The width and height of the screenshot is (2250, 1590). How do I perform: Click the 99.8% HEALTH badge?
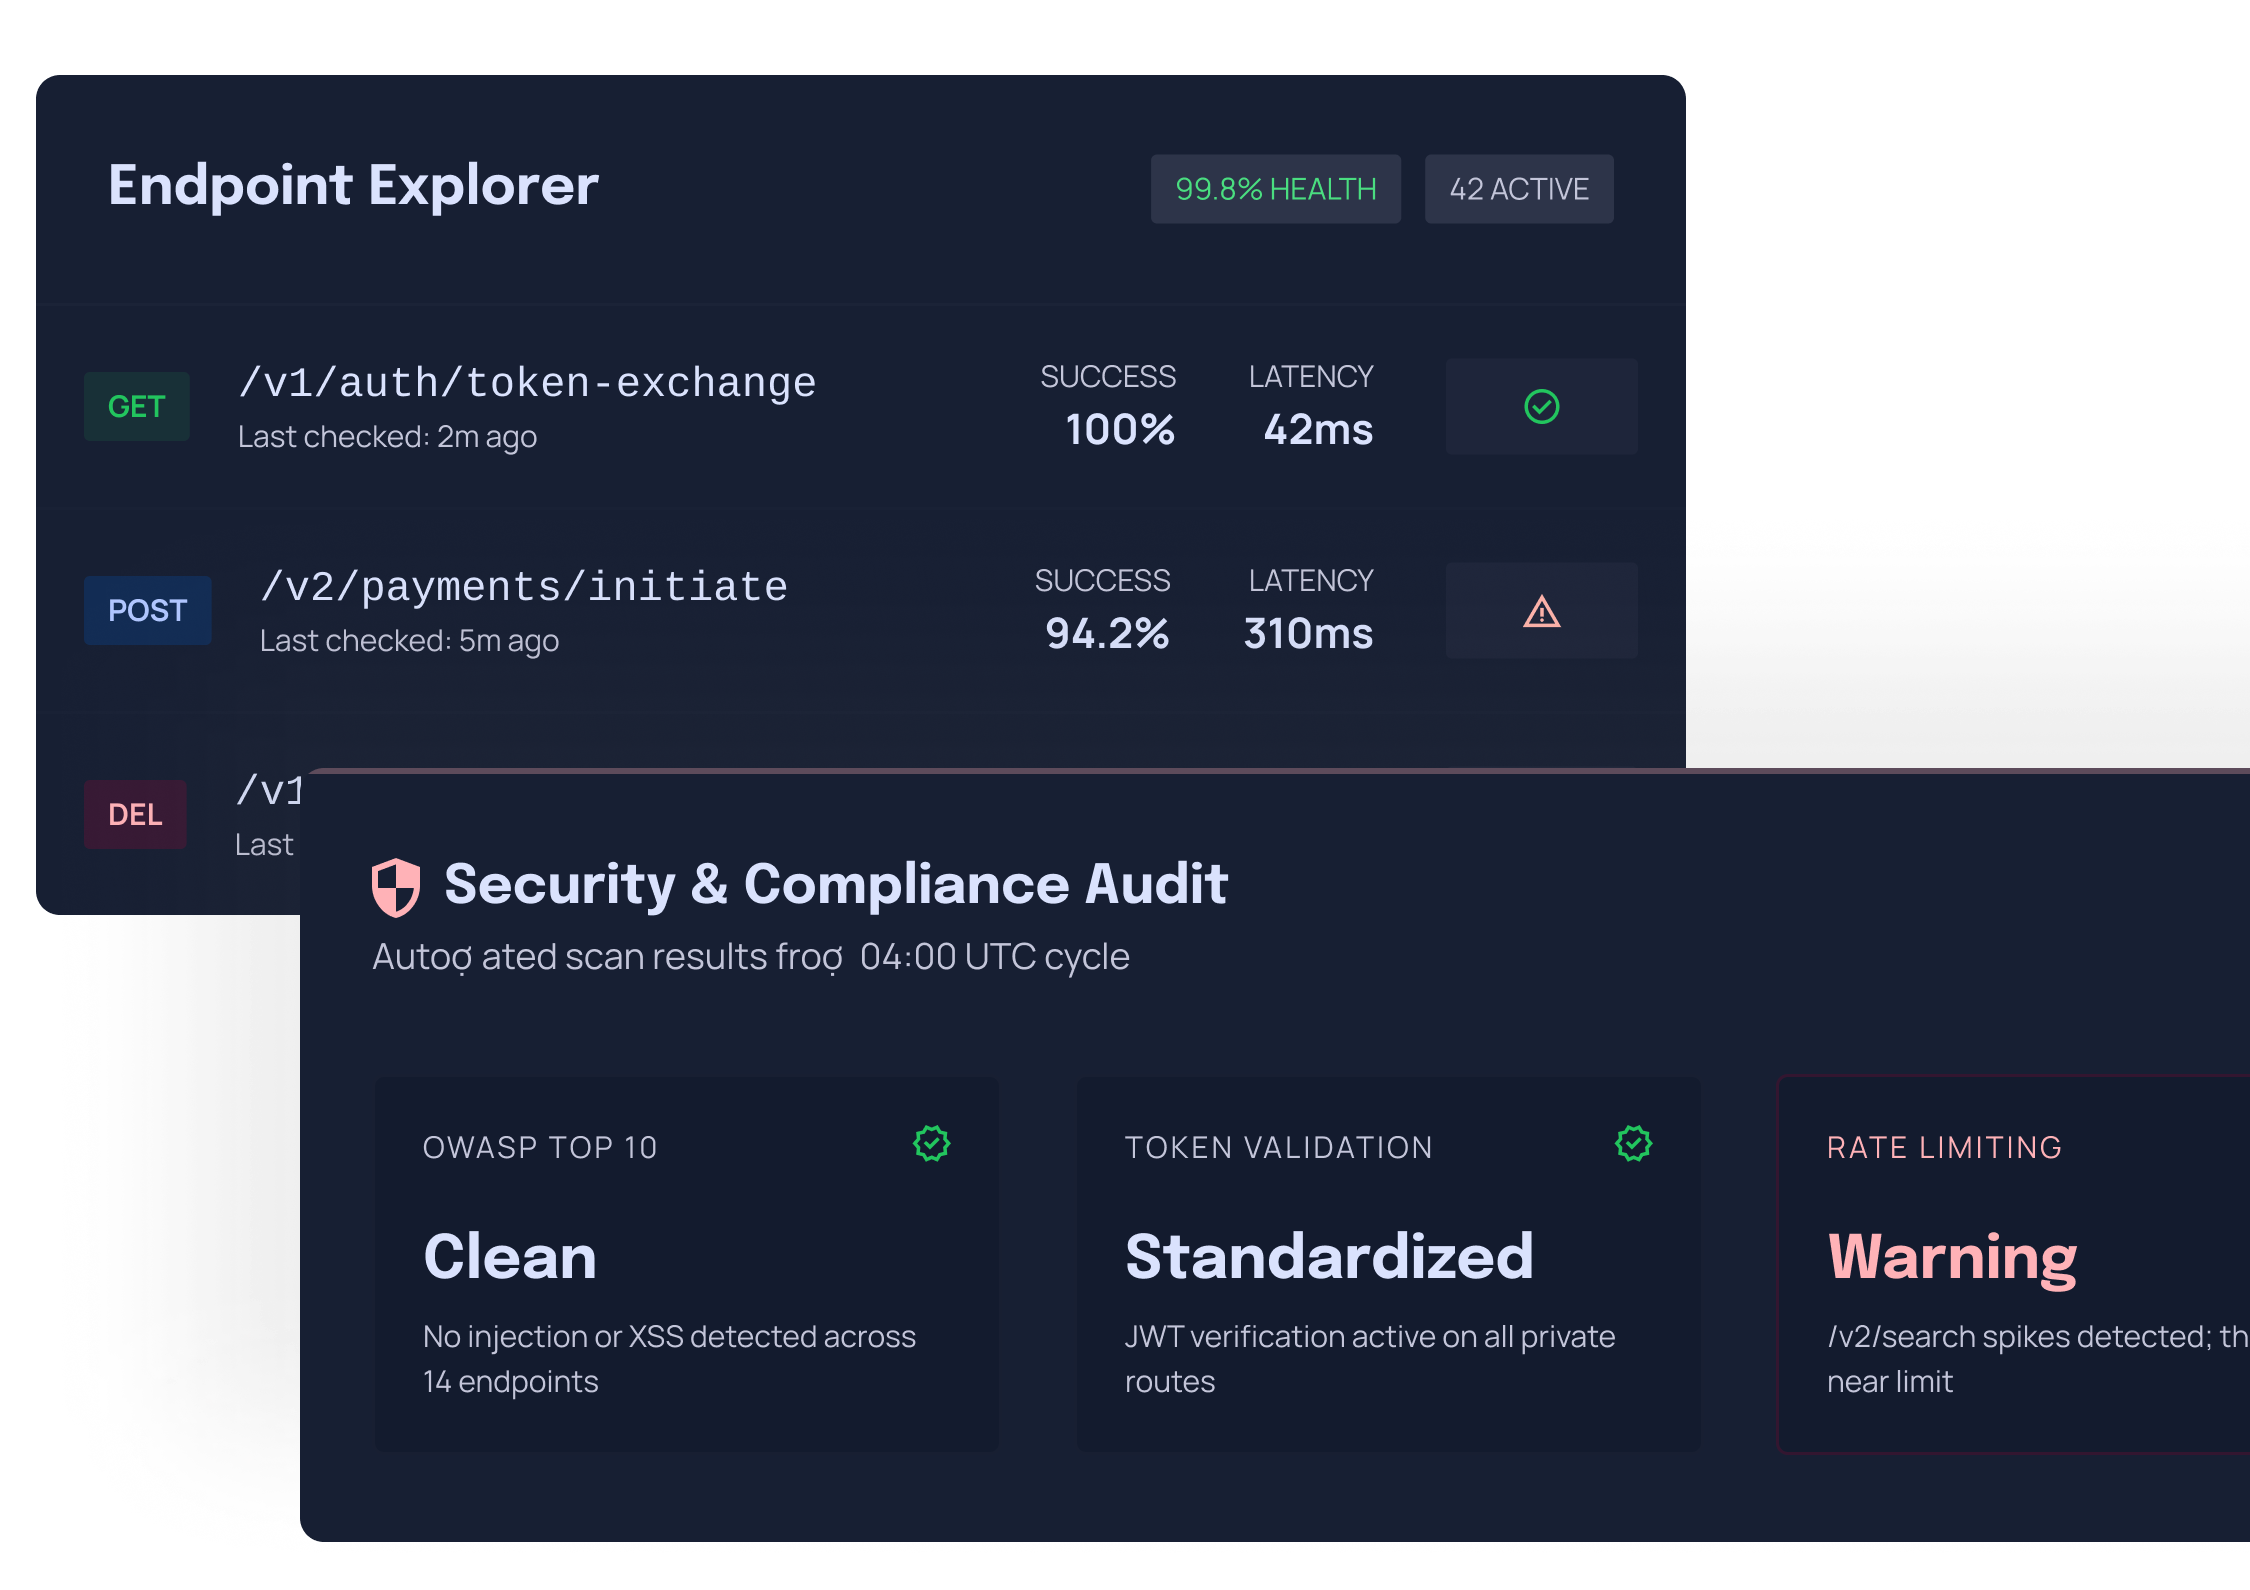pyautogui.click(x=1275, y=189)
